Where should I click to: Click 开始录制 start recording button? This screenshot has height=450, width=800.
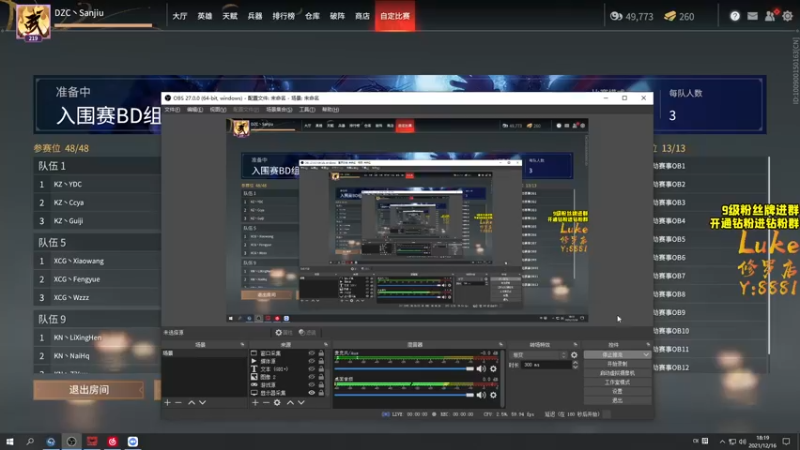[x=617, y=364]
